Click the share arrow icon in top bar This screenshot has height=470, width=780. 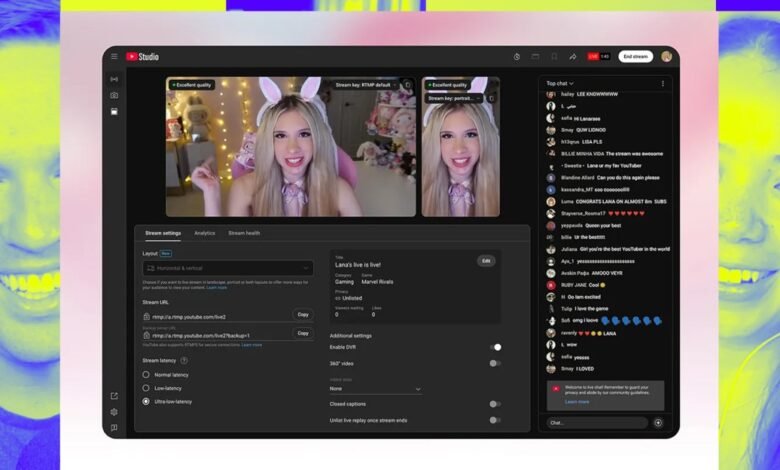click(x=573, y=57)
